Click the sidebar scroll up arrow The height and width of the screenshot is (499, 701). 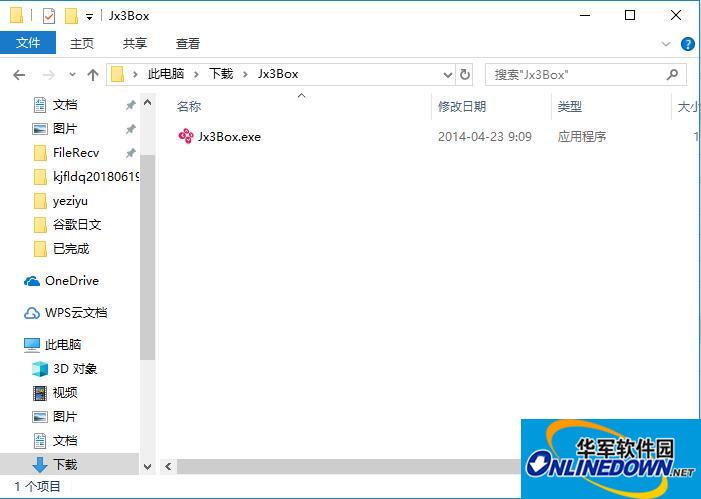[x=148, y=103]
